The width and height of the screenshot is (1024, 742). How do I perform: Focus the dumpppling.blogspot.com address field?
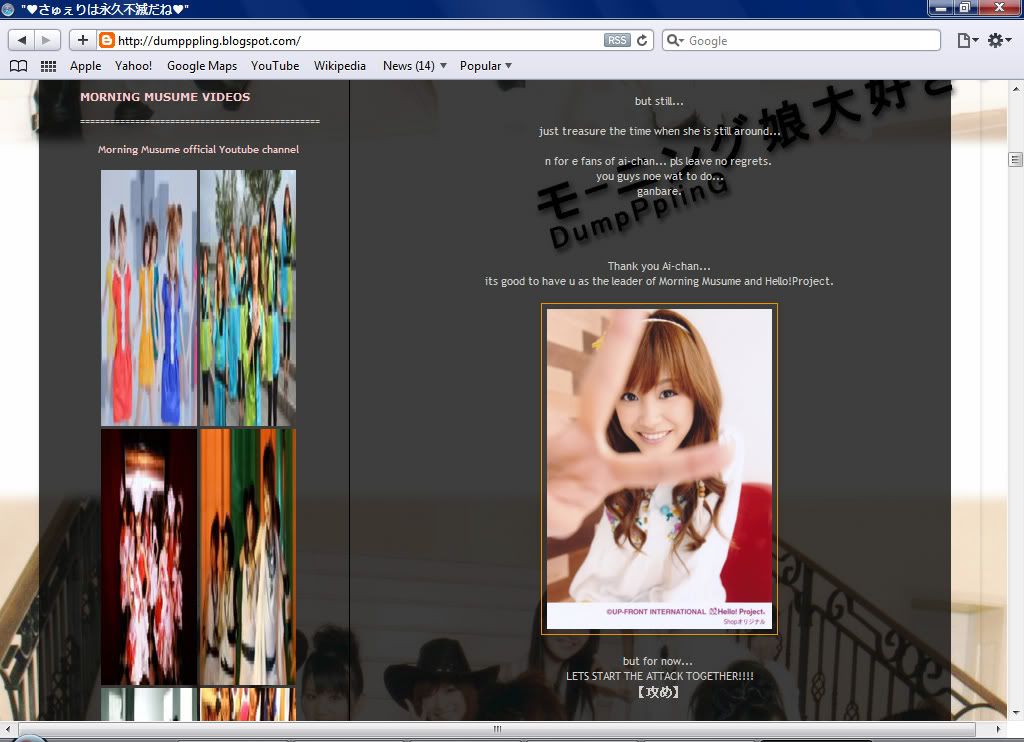tap(359, 40)
